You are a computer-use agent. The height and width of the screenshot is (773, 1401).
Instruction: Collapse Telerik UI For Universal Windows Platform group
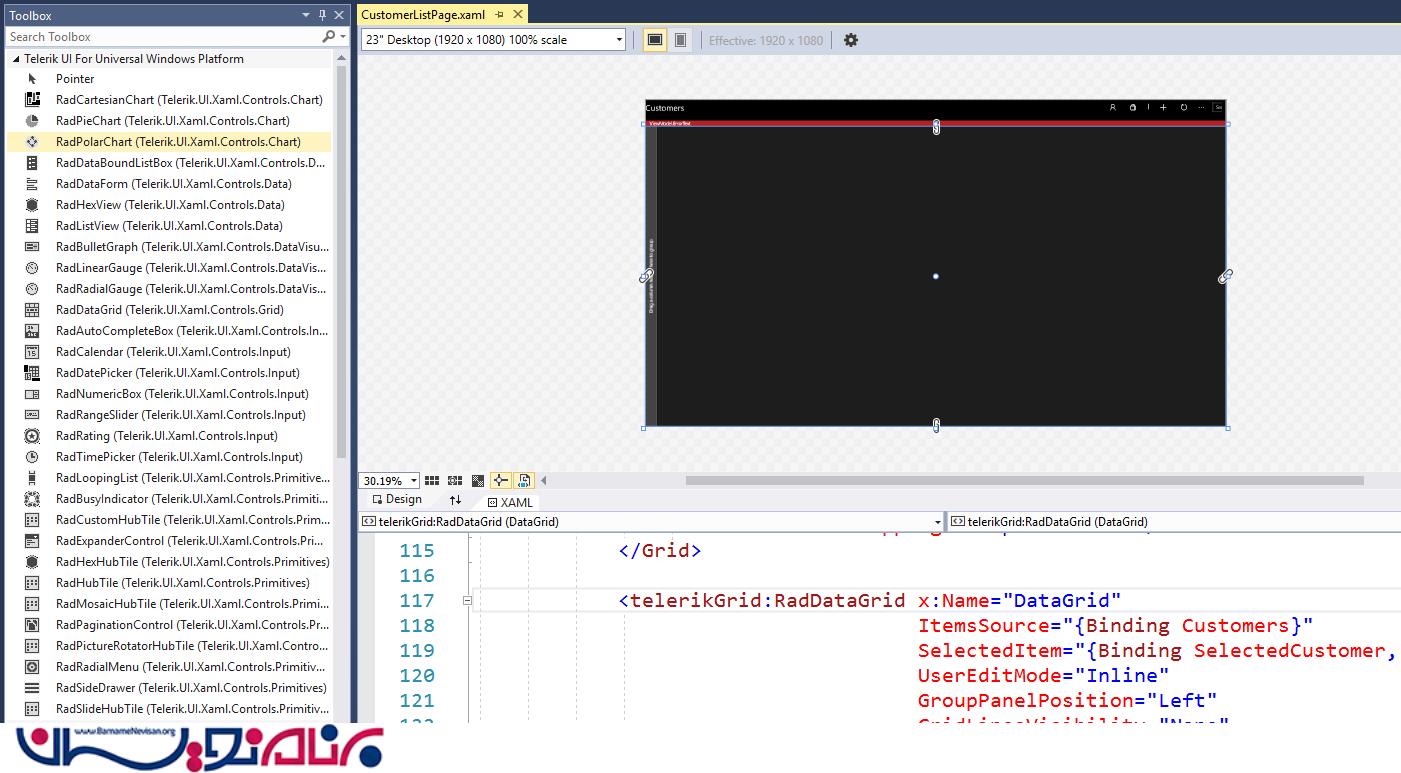(15, 59)
